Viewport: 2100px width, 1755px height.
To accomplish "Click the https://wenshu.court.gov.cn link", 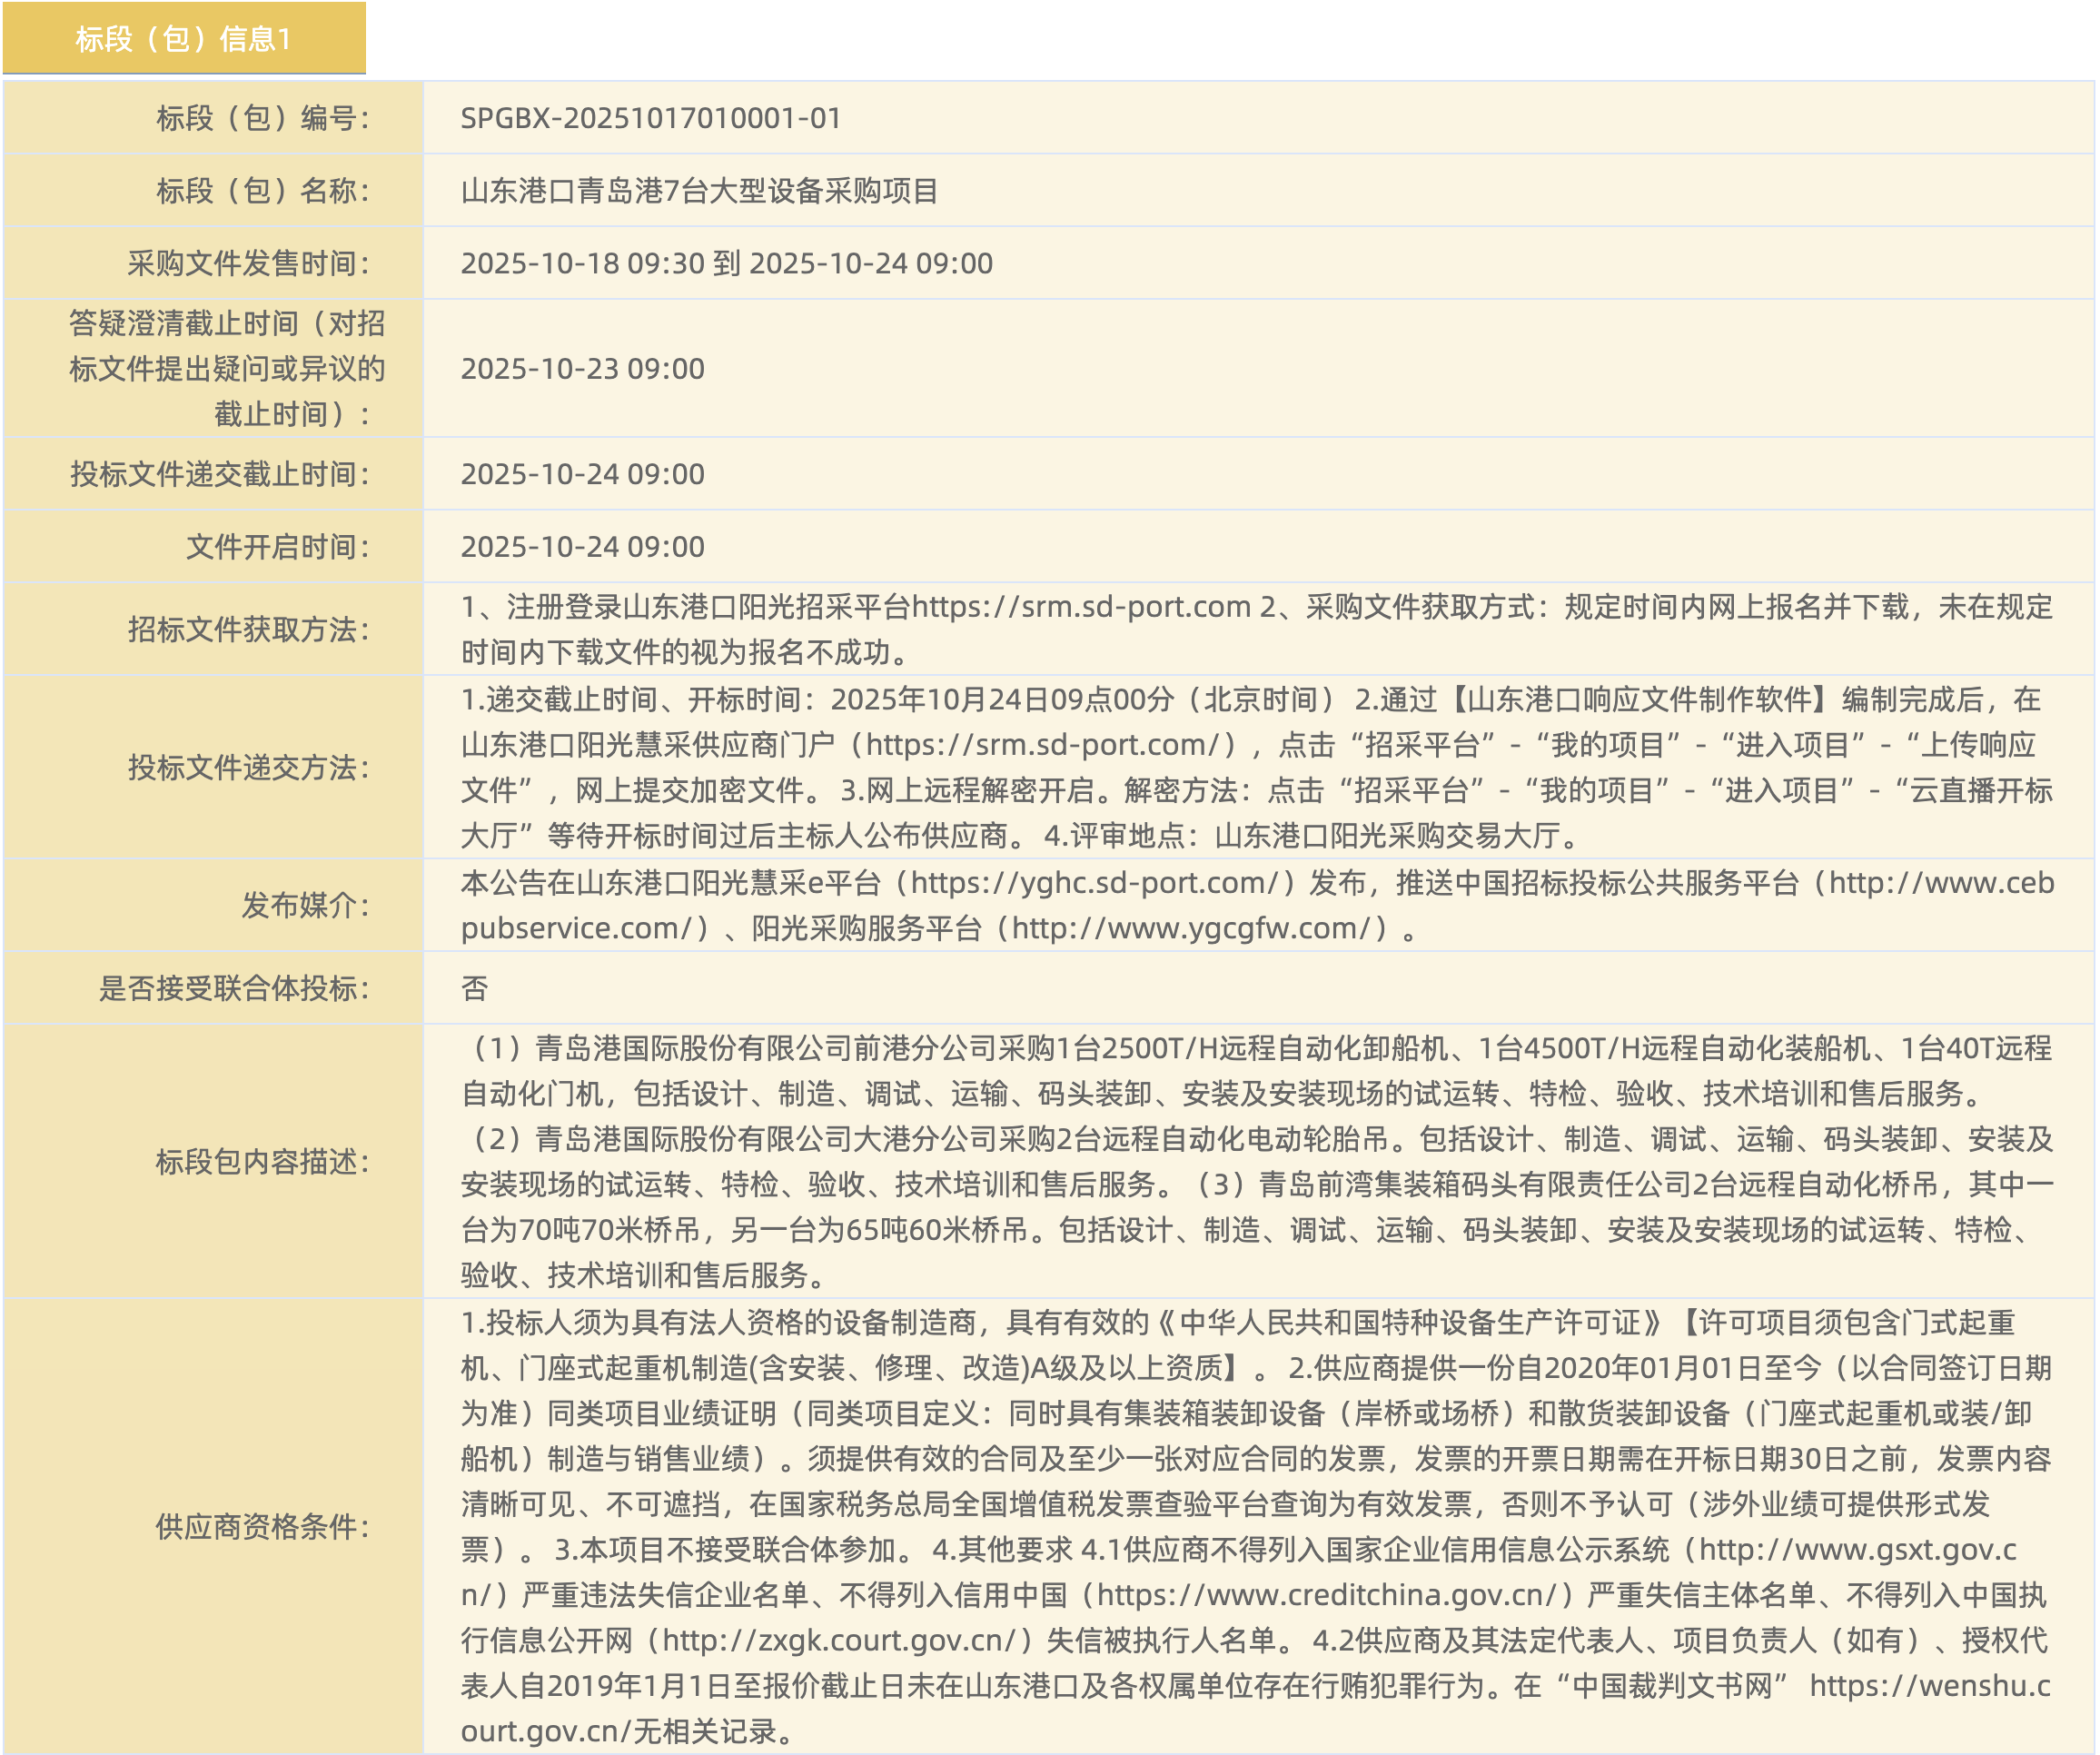I will point(1929,1685).
